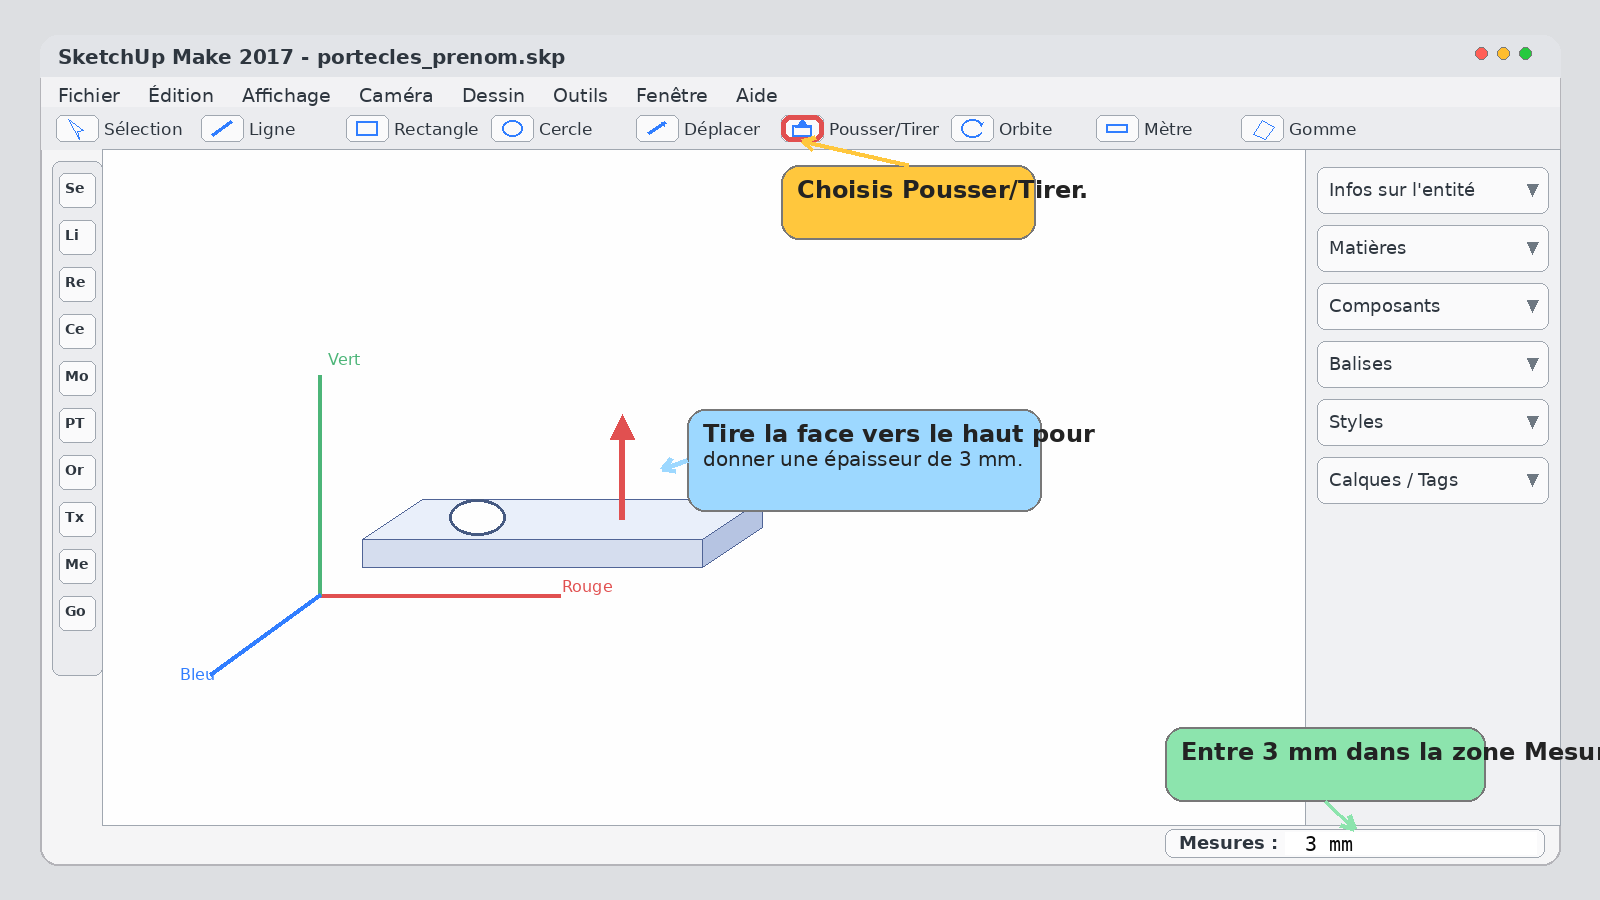This screenshot has width=1600, height=900.
Task: Click the Mo button in left sidebar
Action: pyautogui.click(x=77, y=378)
